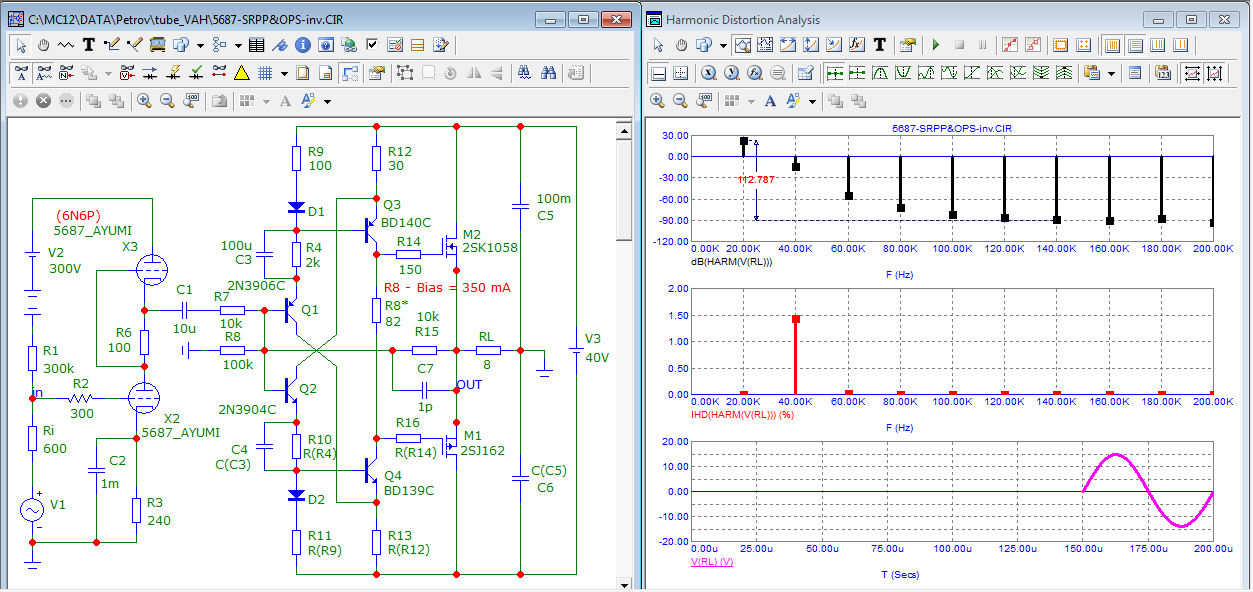Click the yellow warning triangle icon
The width and height of the screenshot is (1253, 592).
(241, 73)
